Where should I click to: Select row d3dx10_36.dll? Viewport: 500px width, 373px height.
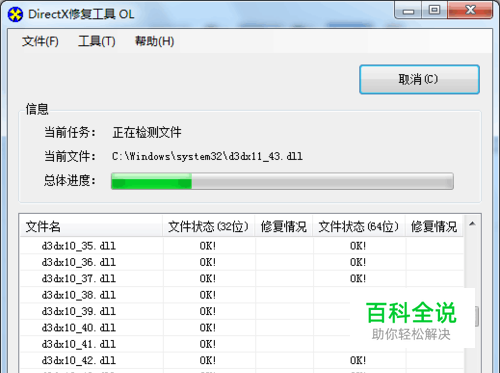pyautogui.click(x=242, y=262)
